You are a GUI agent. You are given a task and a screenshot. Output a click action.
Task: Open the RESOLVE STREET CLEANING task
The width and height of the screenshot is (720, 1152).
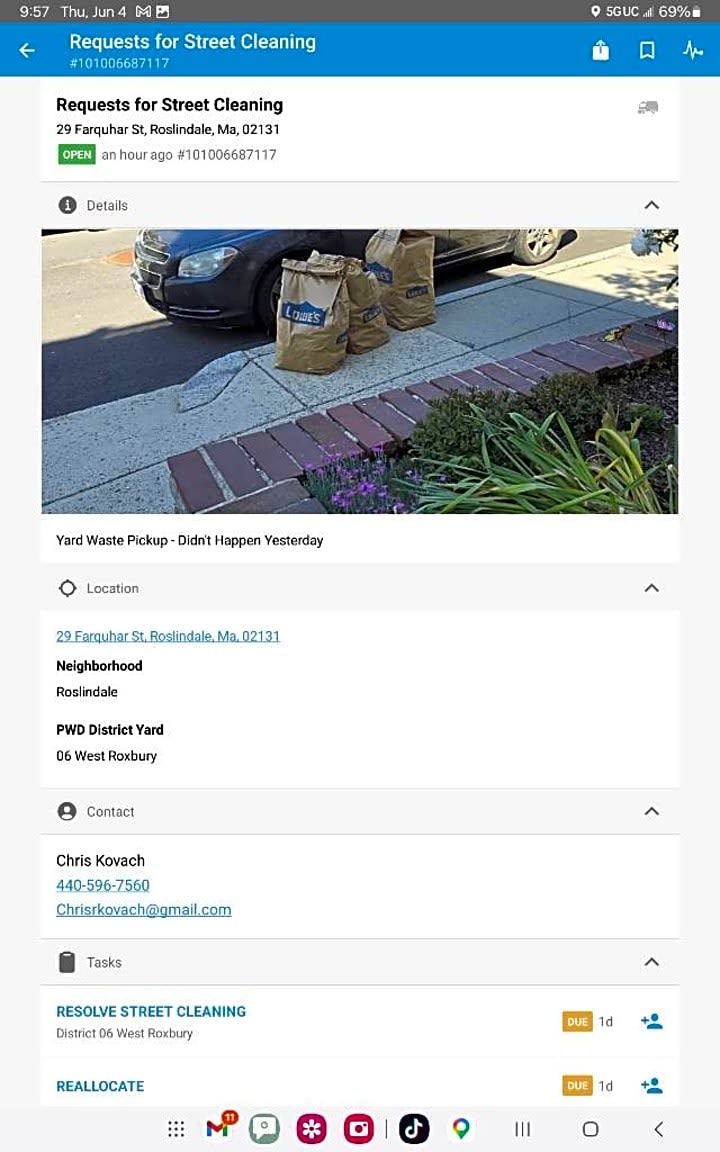[151, 1012]
